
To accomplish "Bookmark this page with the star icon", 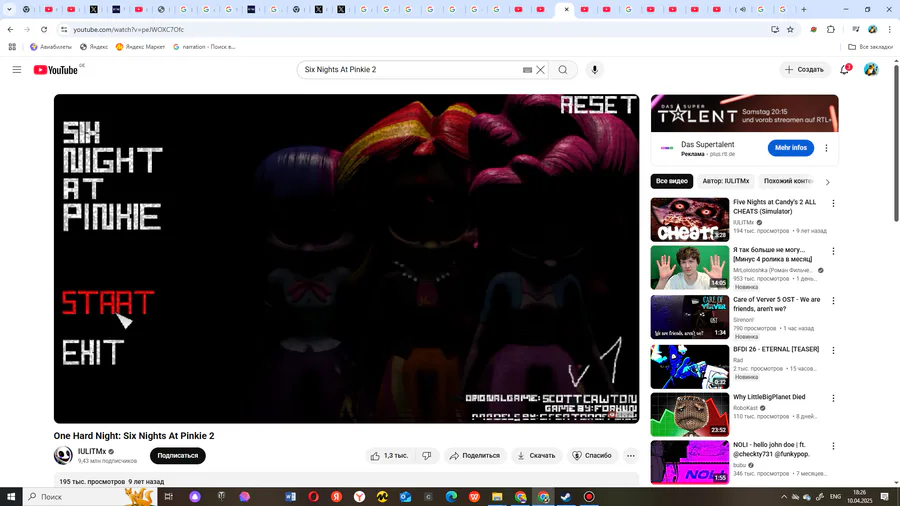I will (790, 29).
